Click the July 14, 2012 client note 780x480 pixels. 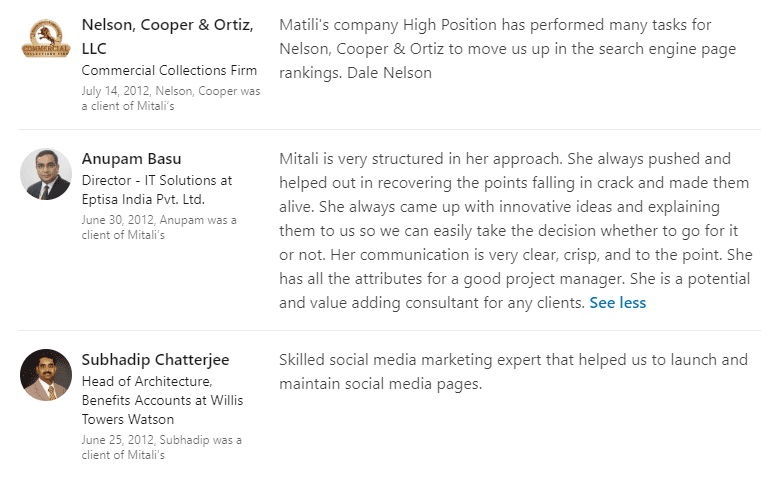[171, 98]
